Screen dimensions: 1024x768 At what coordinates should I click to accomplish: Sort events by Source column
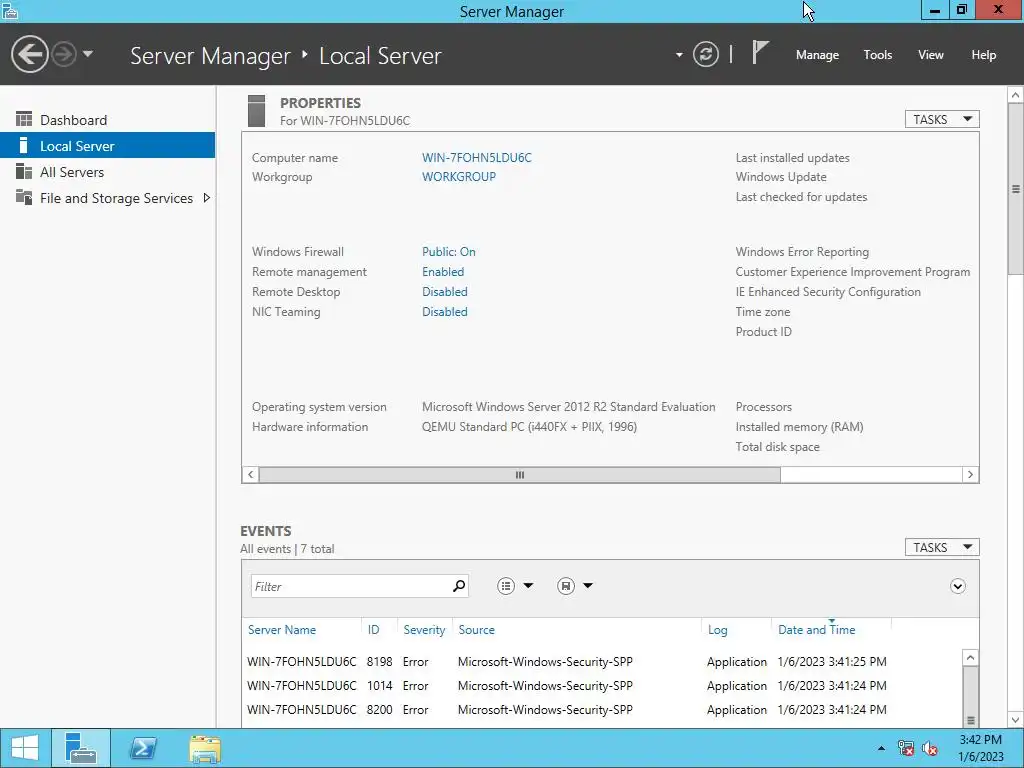(x=476, y=630)
